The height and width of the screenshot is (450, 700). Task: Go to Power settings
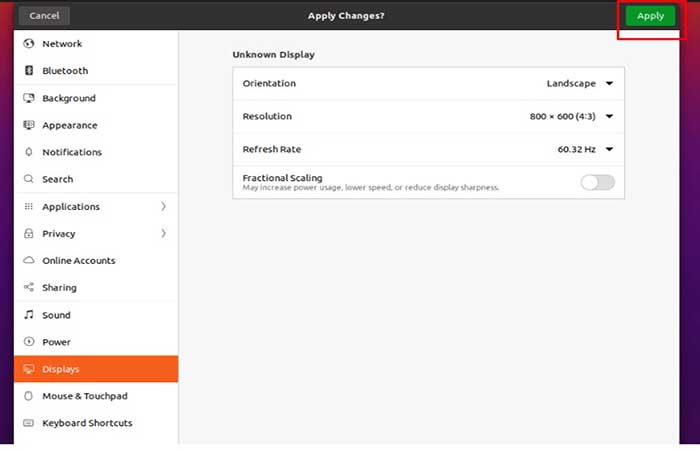pos(96,342)
